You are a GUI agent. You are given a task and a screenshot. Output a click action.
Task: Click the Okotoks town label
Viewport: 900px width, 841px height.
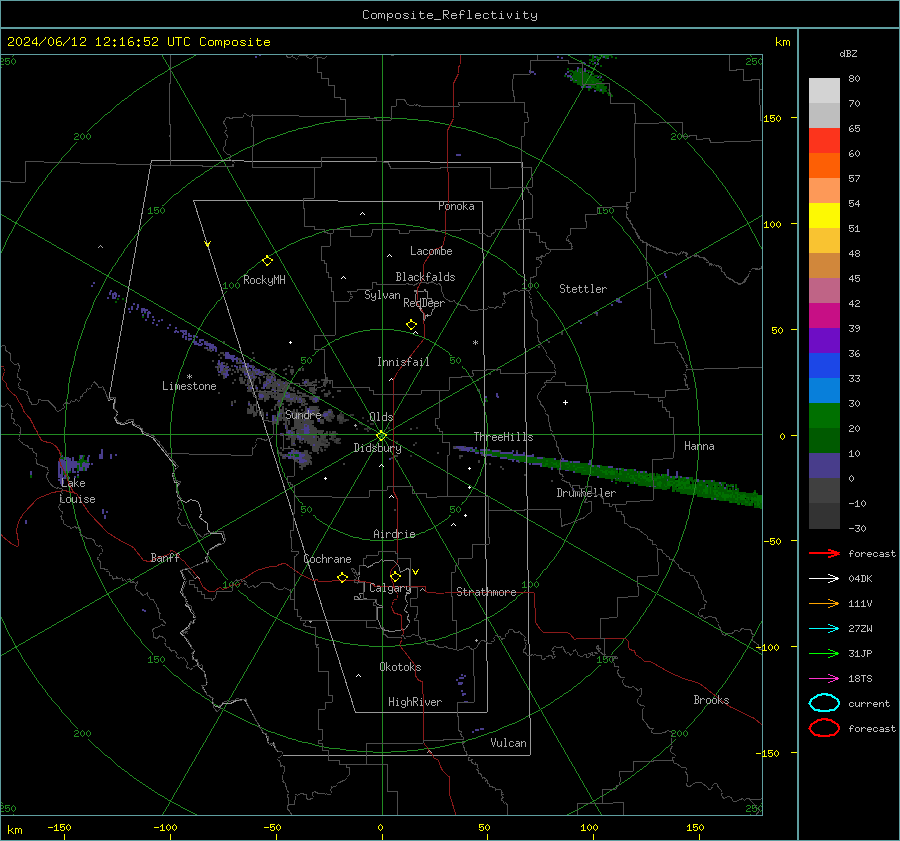coord(400,667)
